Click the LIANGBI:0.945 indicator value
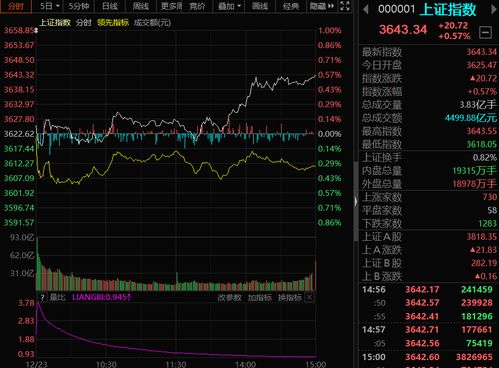The width and height of the screenshot is (499, 368). coord(101,297)
